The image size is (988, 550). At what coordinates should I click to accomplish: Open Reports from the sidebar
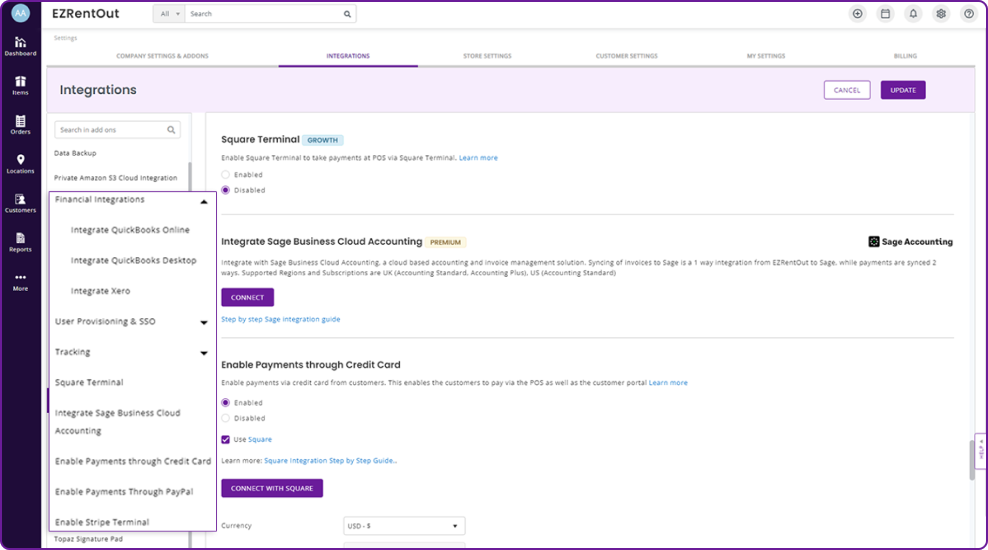point(20,242)
